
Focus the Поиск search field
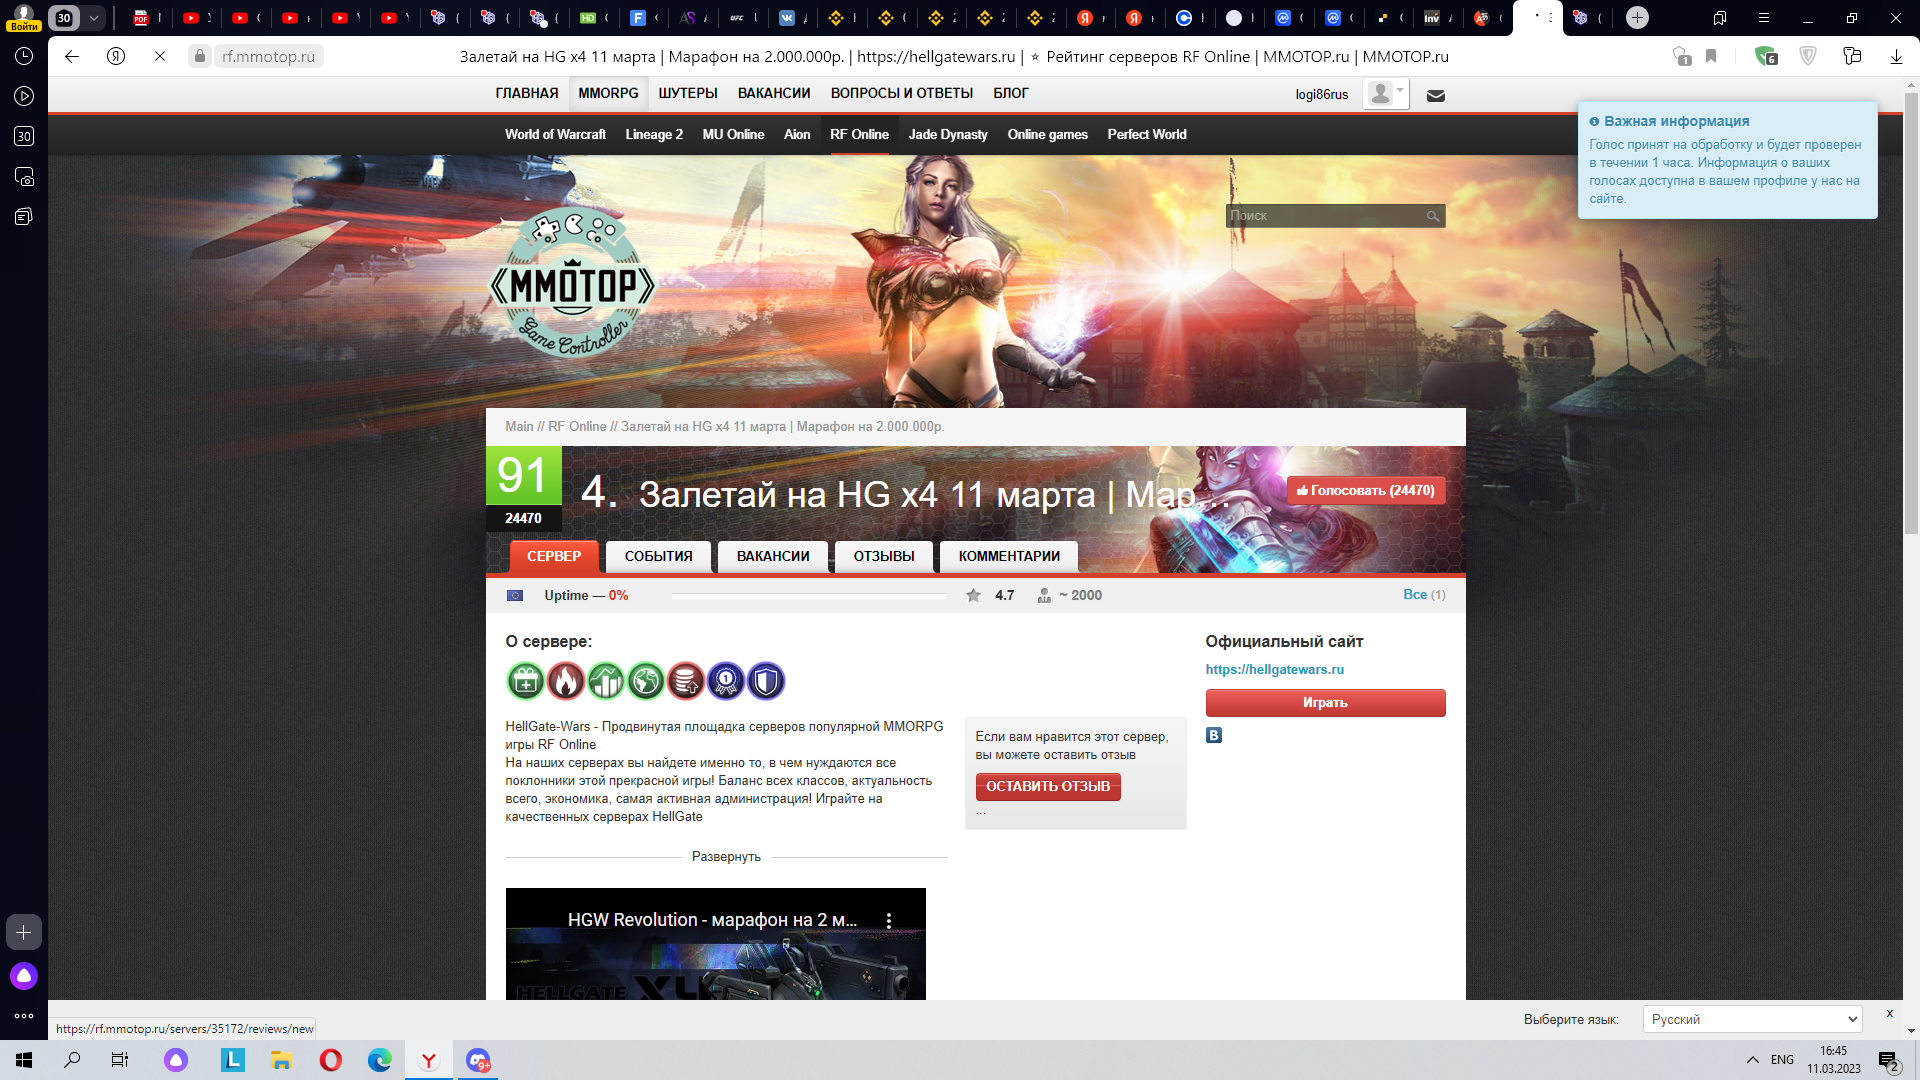1325,216
